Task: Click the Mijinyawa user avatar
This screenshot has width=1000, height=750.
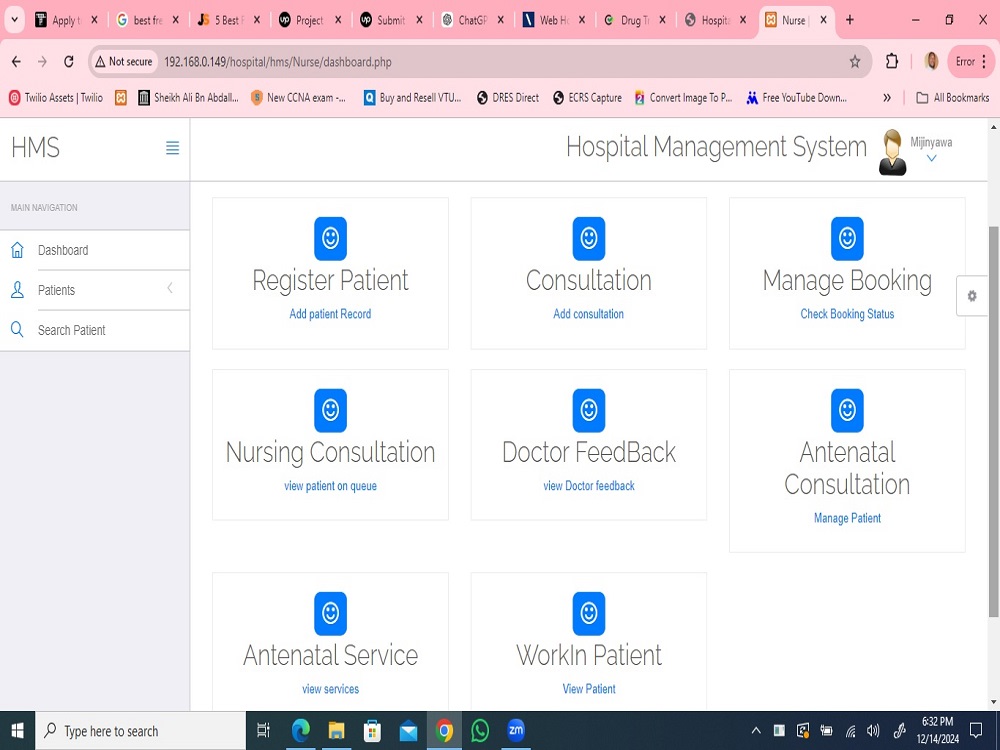Action: coord(892,152)
